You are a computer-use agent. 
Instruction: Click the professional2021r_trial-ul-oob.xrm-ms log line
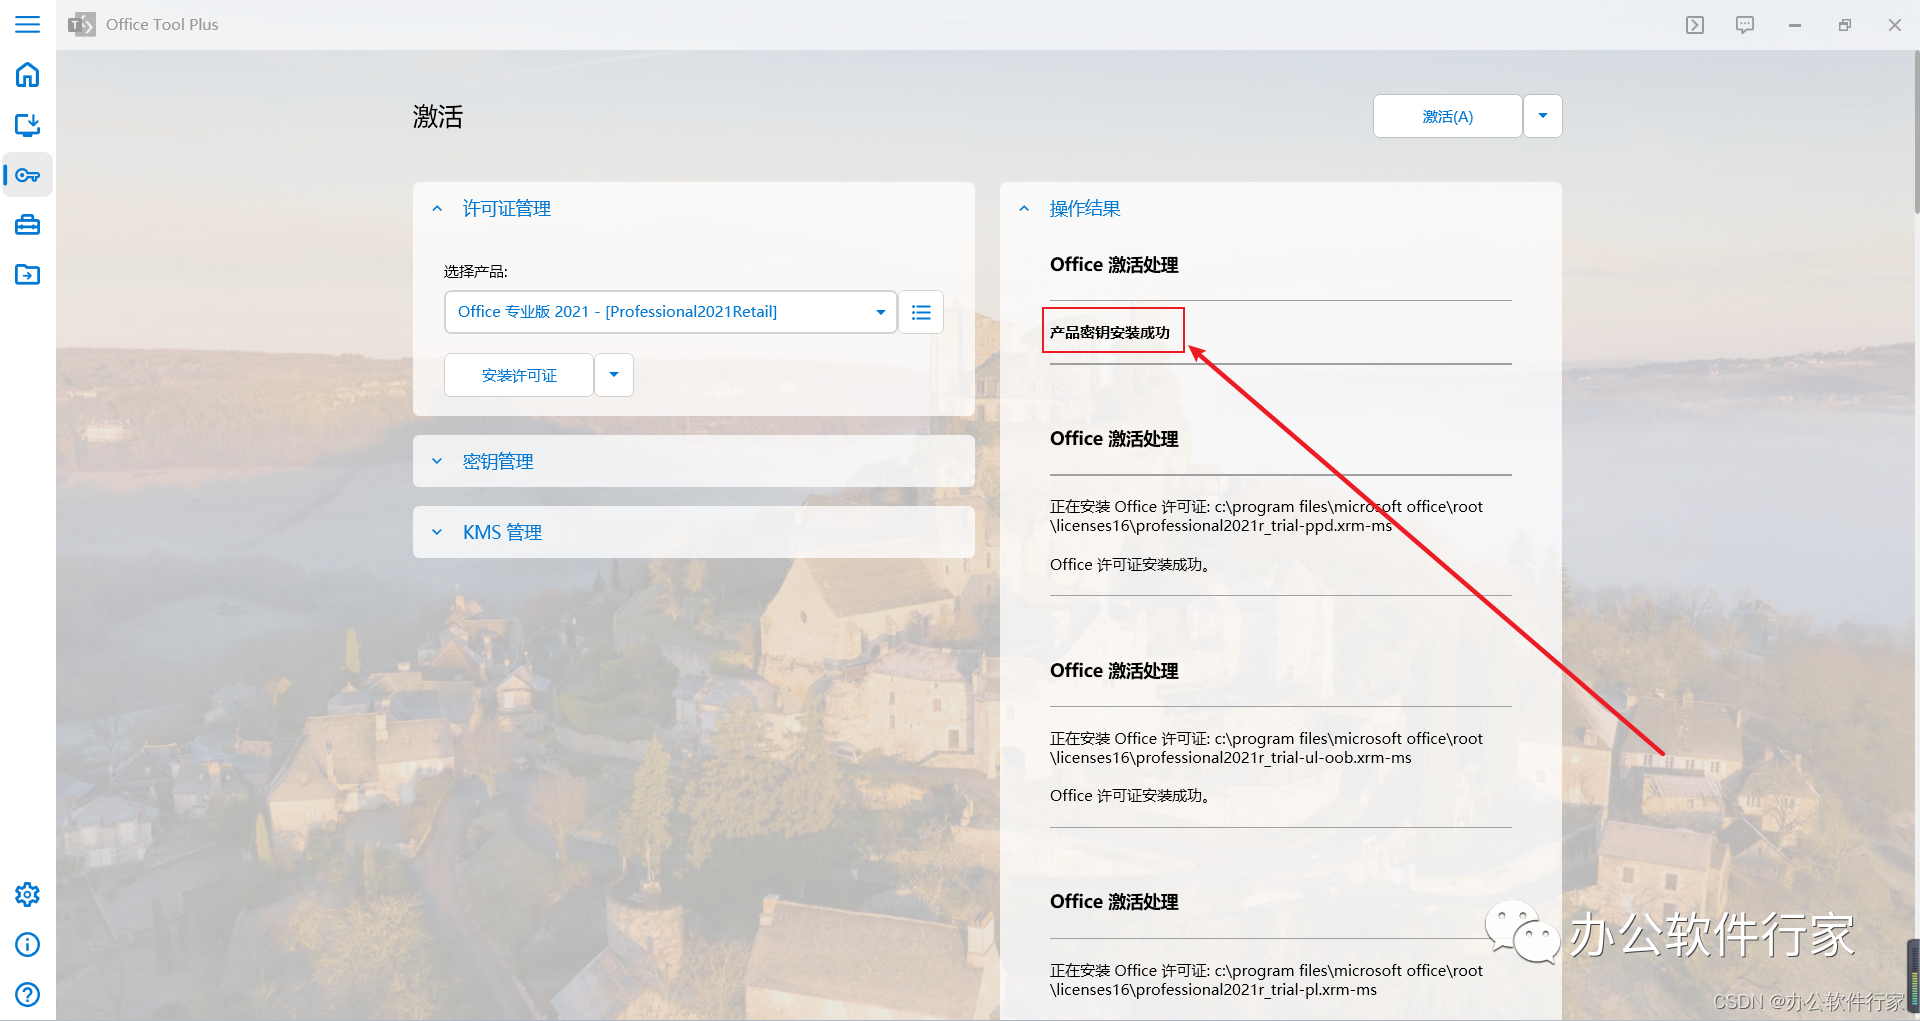(1266, 748)
